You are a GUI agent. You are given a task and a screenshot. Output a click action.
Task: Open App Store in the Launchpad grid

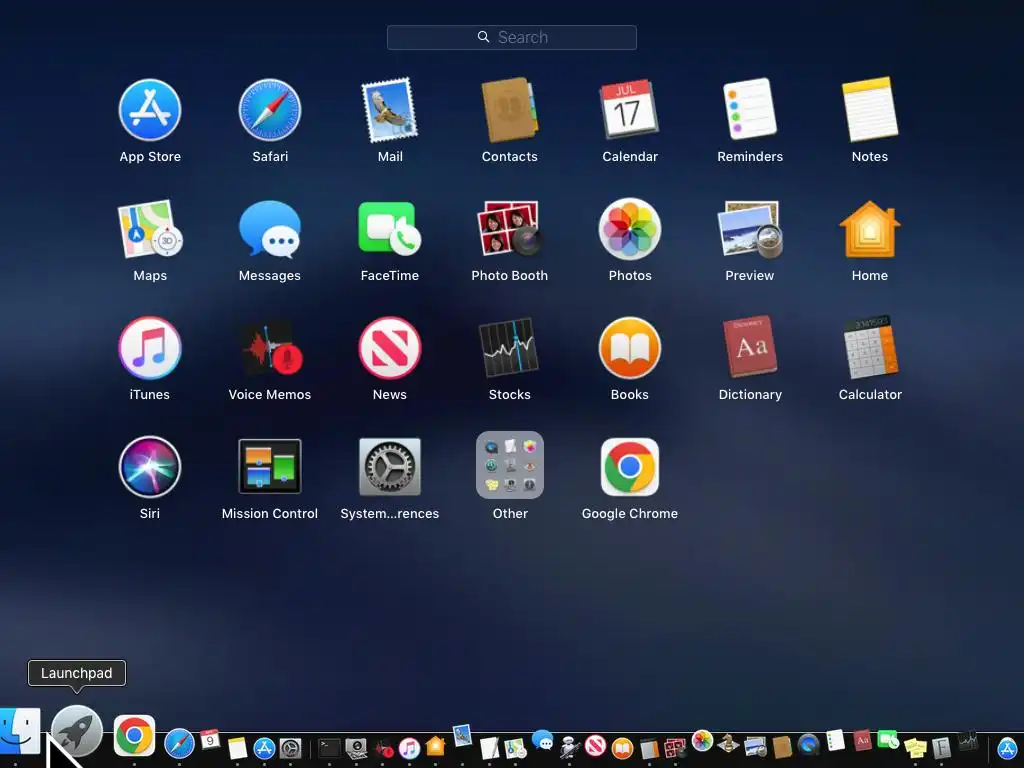(150, 110)
